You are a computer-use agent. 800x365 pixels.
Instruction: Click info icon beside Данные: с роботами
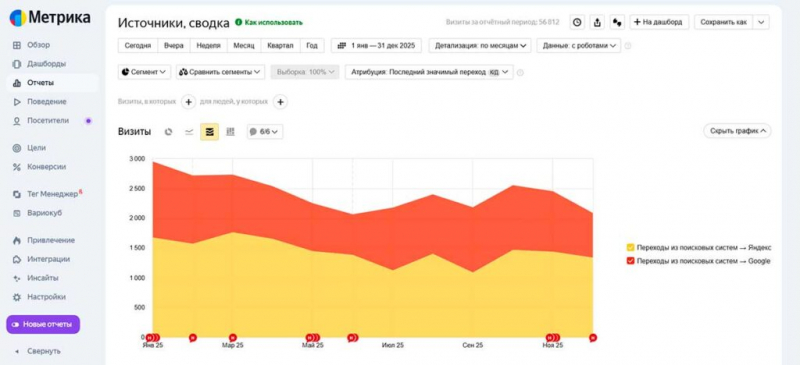(628, 46)
